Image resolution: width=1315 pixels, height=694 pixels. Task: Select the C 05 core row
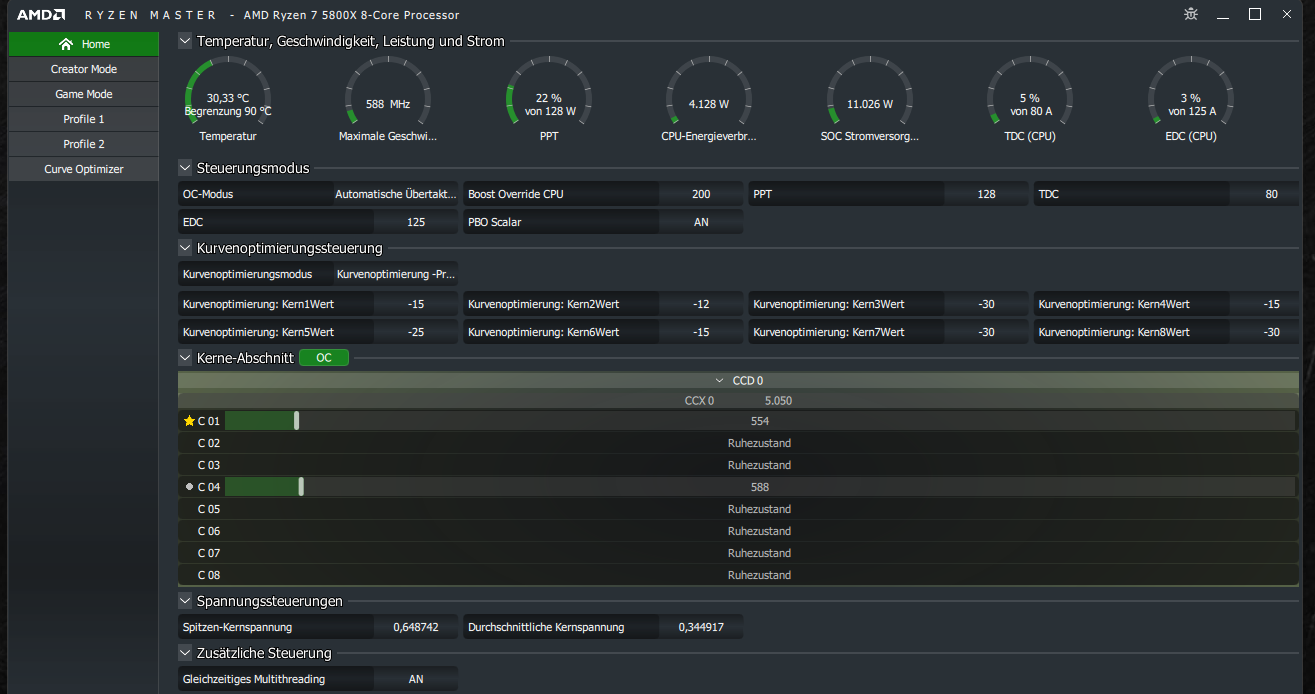[x=738, y=509]
